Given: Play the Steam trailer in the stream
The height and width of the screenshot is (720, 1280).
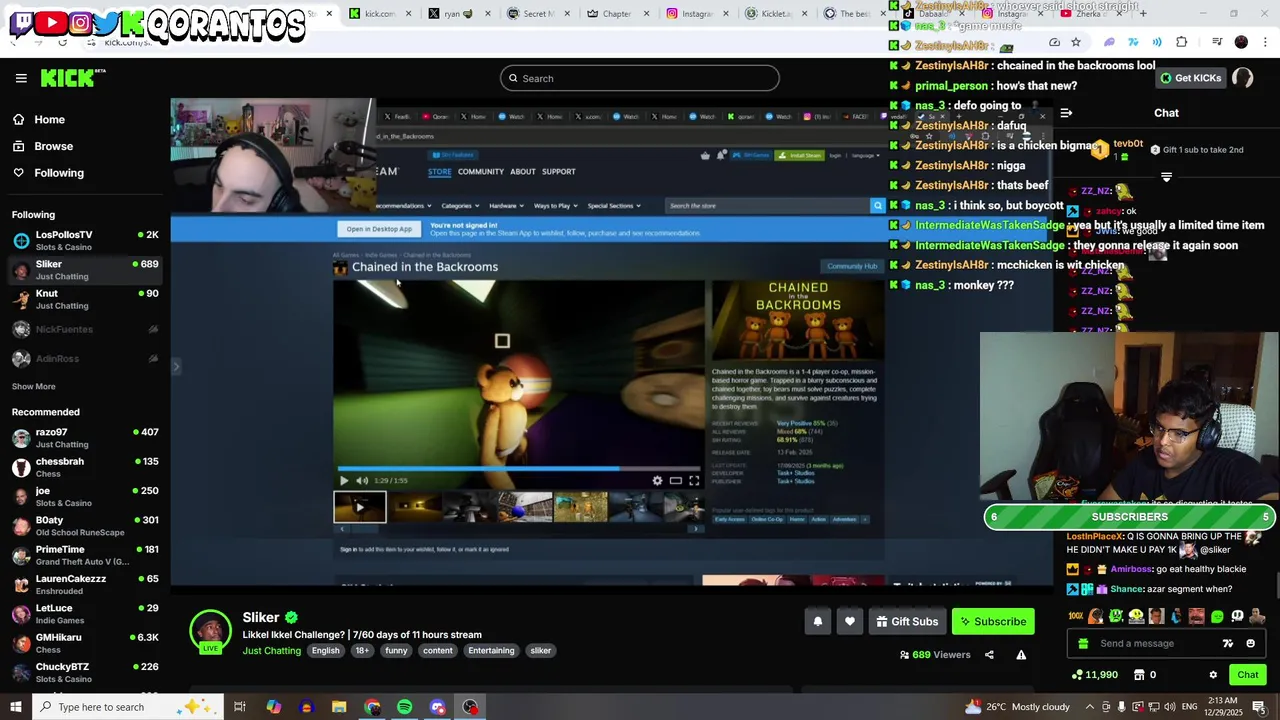Looking at the screenshot, I should [x=343, y=481].
